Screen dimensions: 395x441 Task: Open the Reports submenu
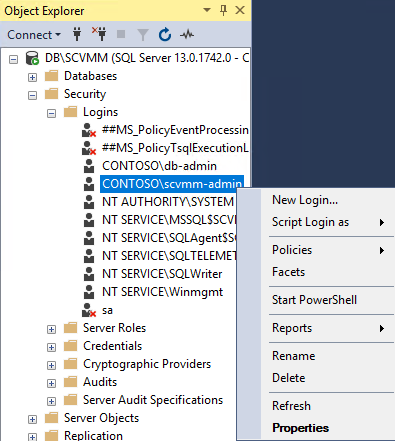[327, 328]
